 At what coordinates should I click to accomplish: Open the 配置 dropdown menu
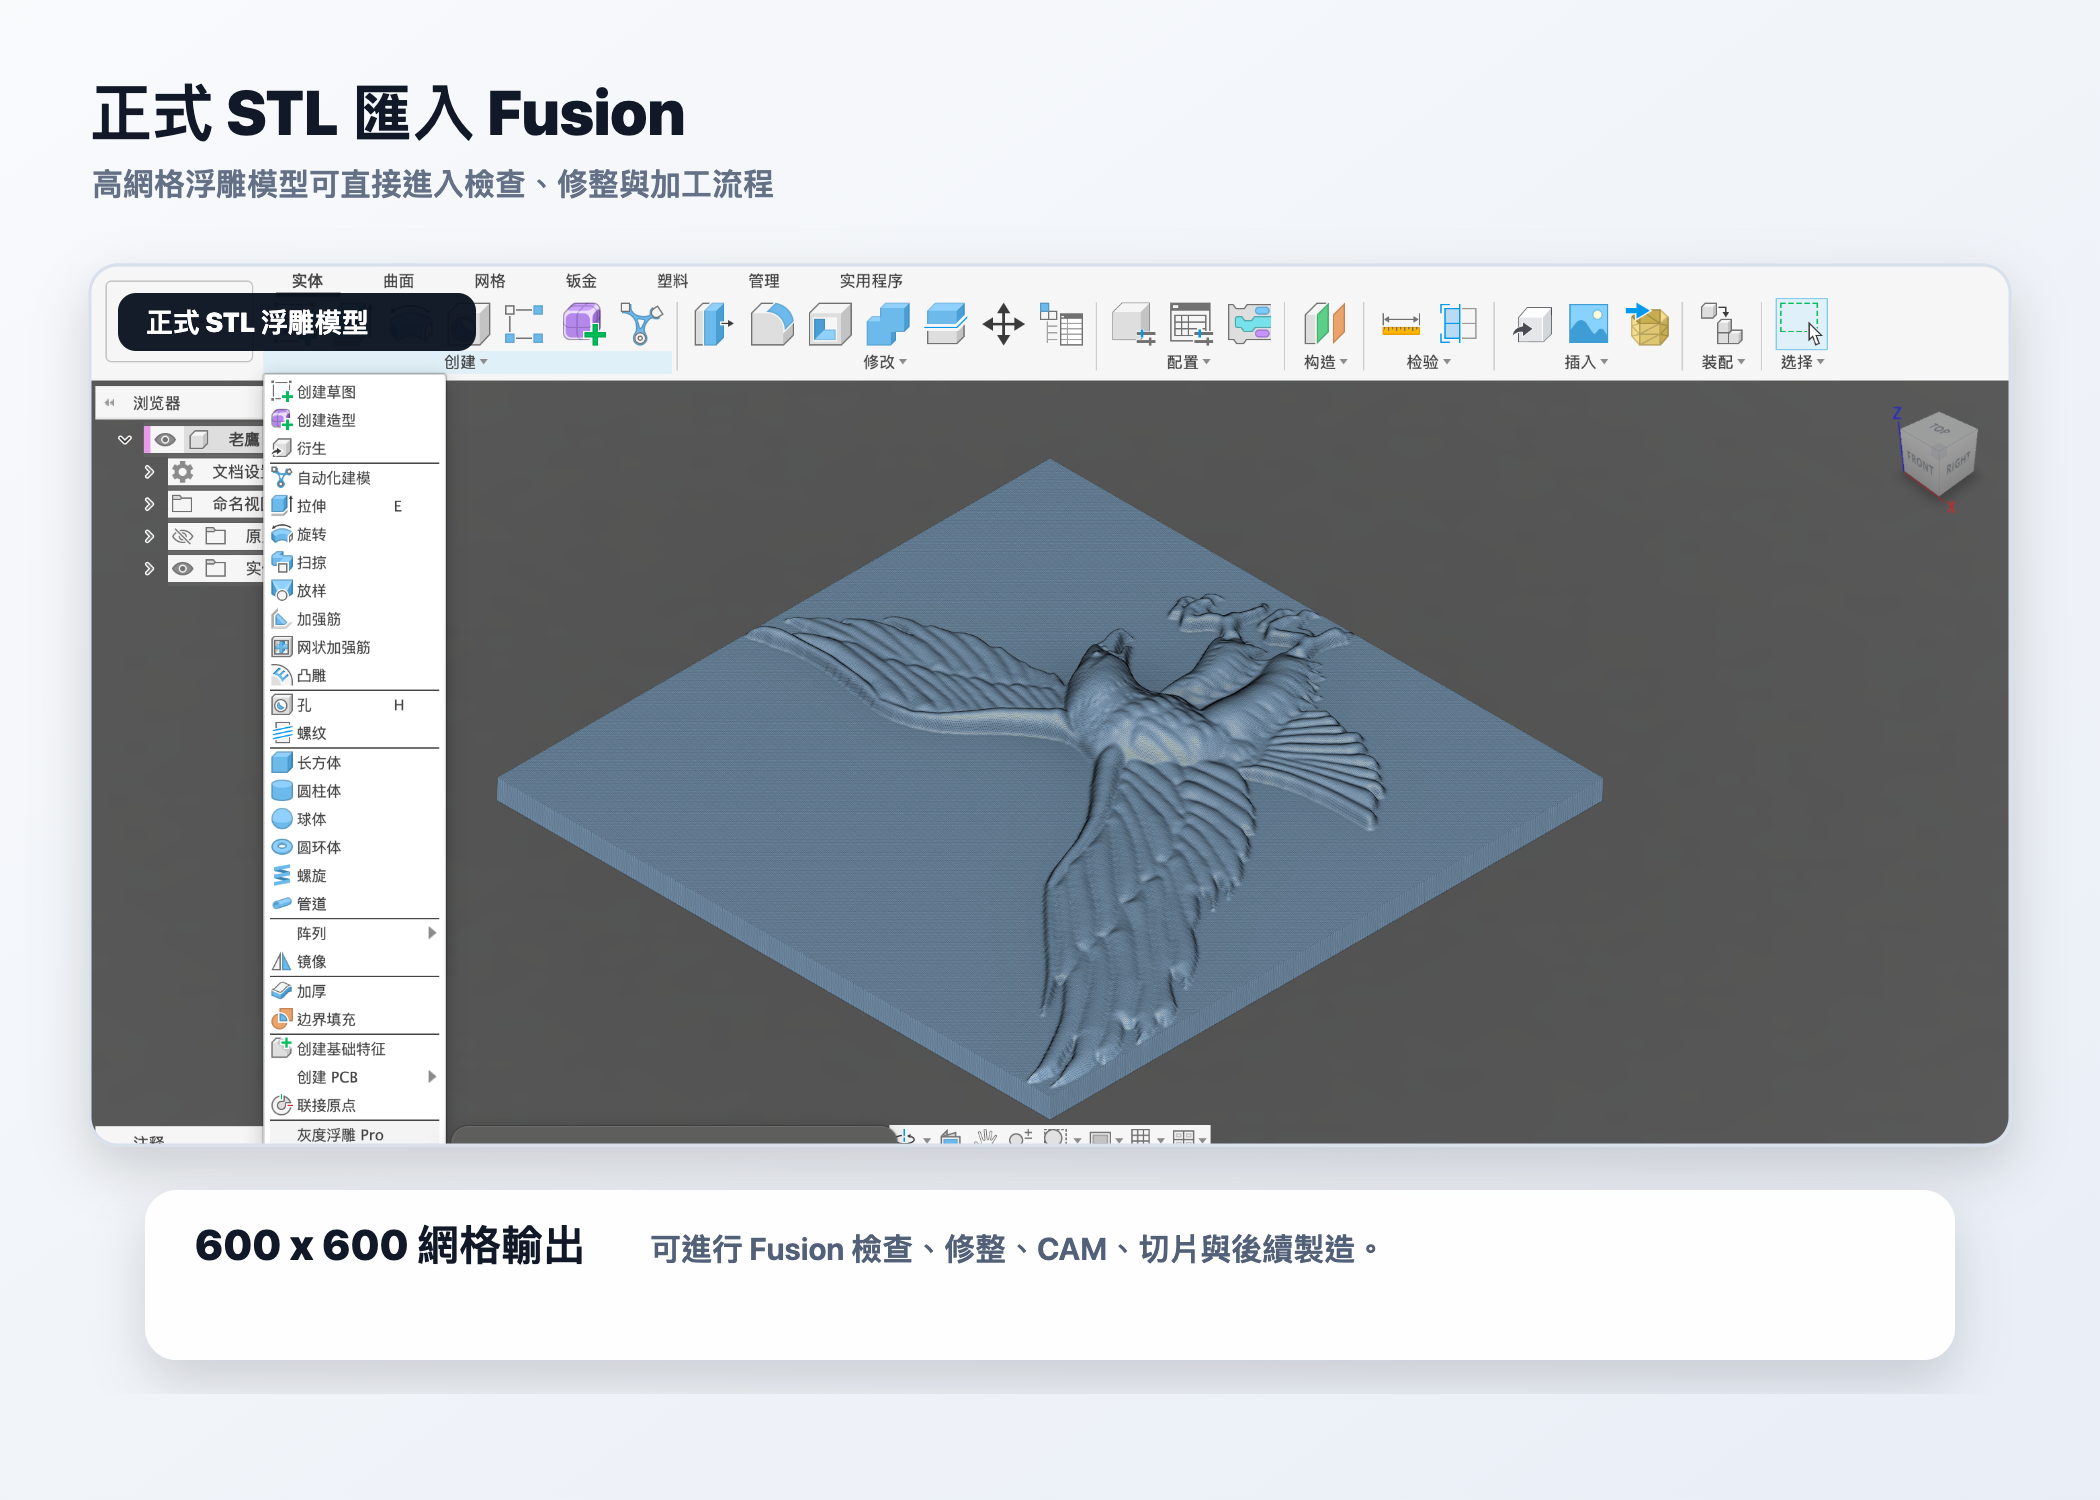tap(1188, 362)
